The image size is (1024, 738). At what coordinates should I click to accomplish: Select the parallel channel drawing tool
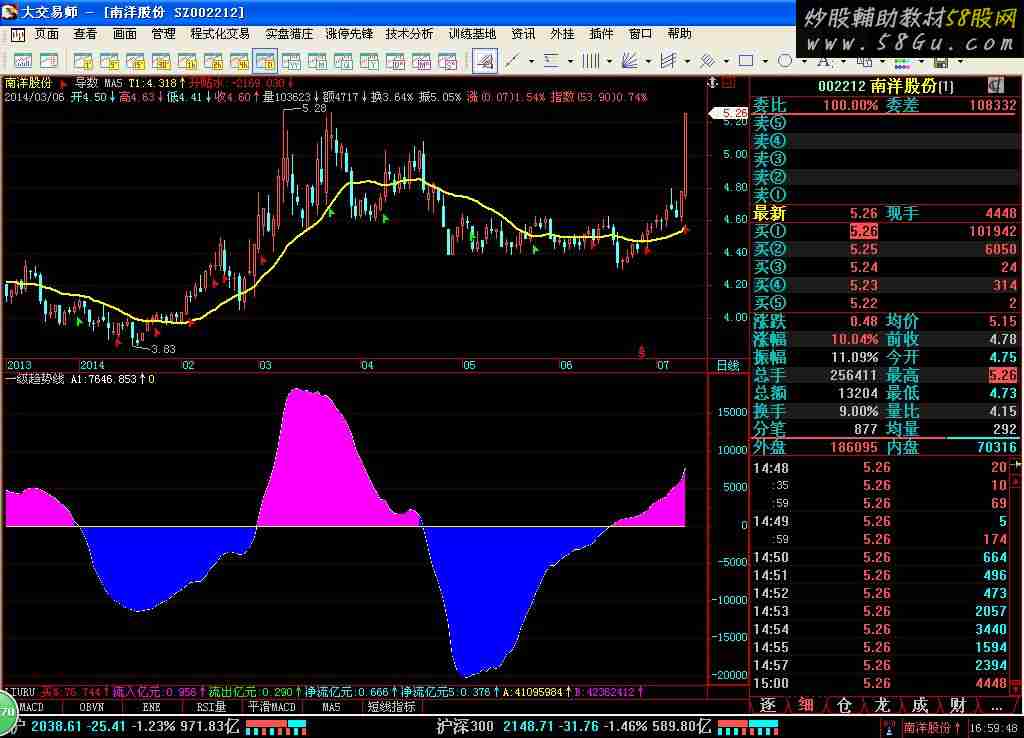click(668, 61)
